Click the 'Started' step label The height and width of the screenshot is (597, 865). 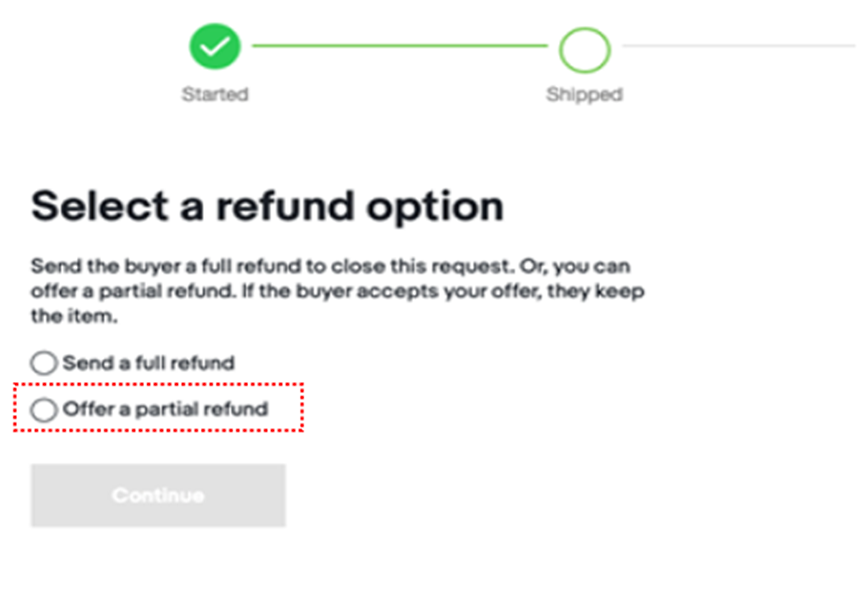(215, 95)
